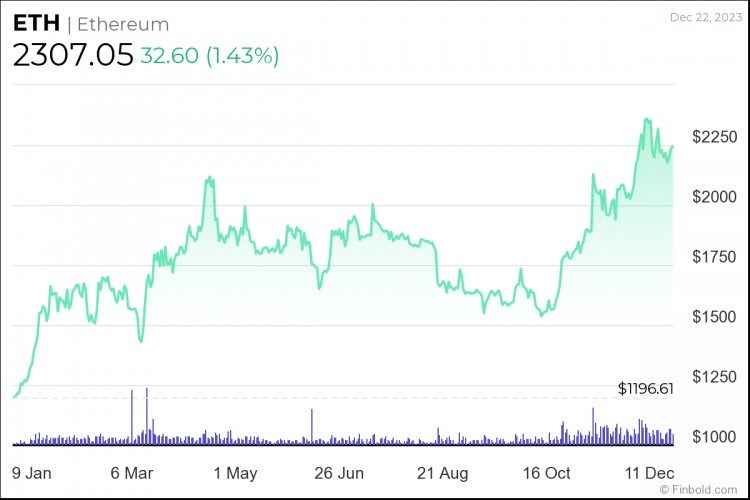Select the $1000 price axis label
The width and height of the screenshot is (750, 500).
(x=716, y=437)
